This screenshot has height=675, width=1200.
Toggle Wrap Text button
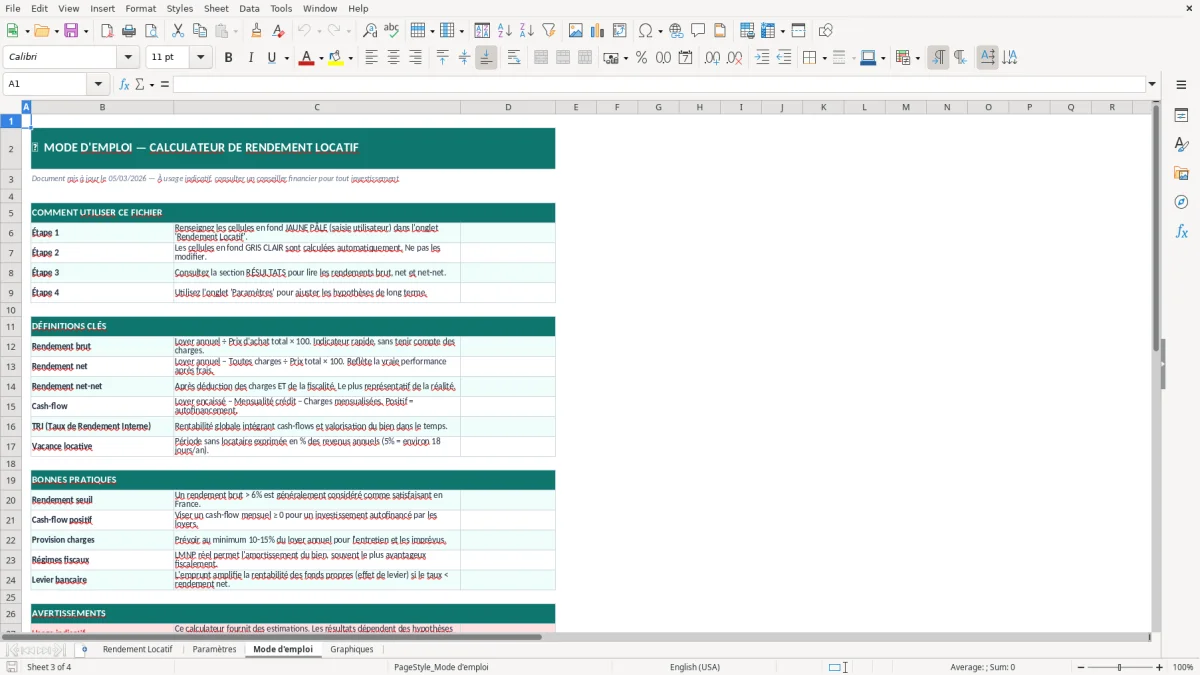coord(514,58)
